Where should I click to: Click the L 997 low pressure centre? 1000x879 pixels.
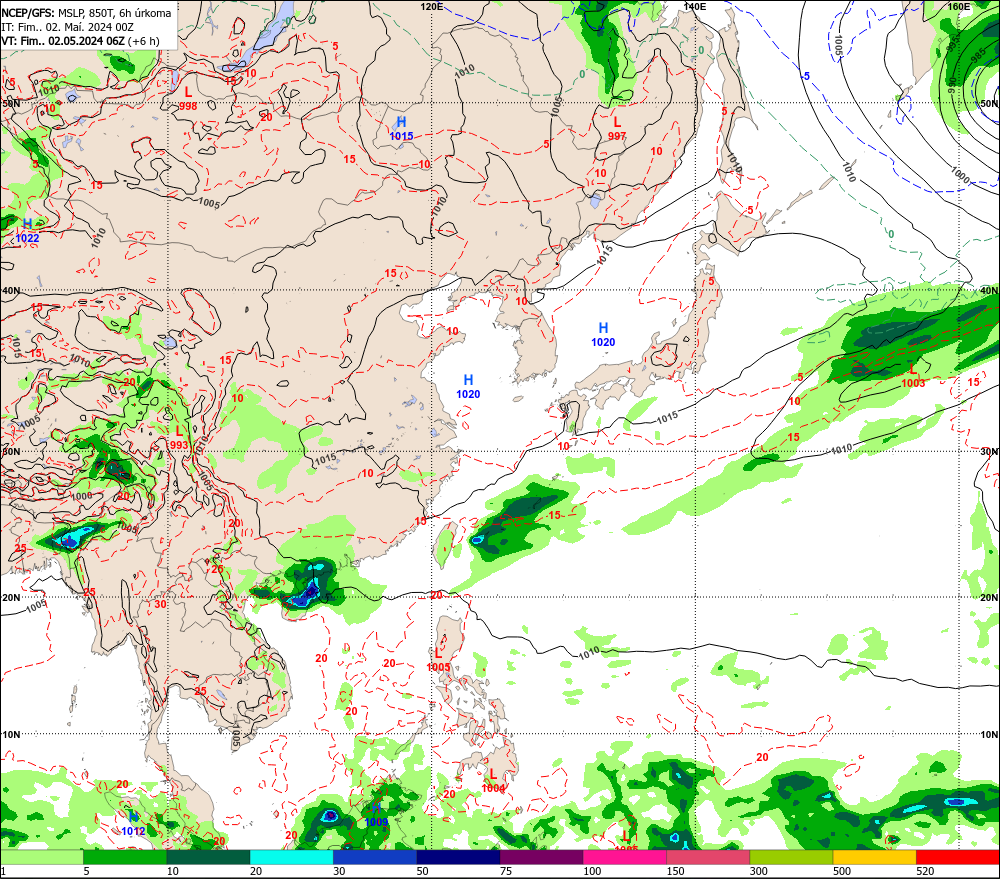click(617, 128)
